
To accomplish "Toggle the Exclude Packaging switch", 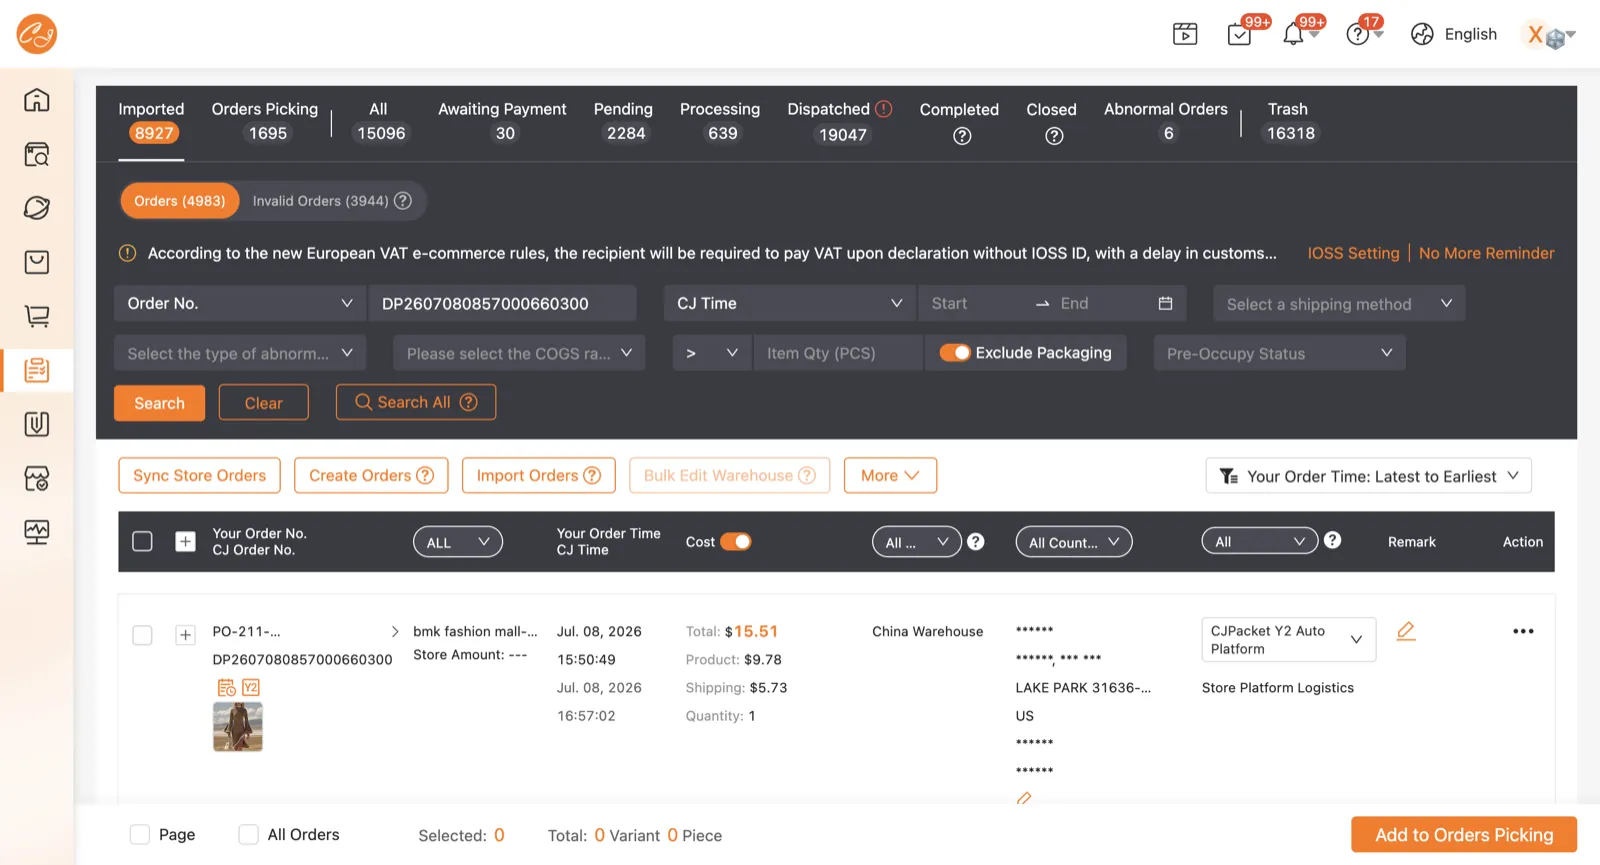I will pyautogui.click(x=955, y=353).
